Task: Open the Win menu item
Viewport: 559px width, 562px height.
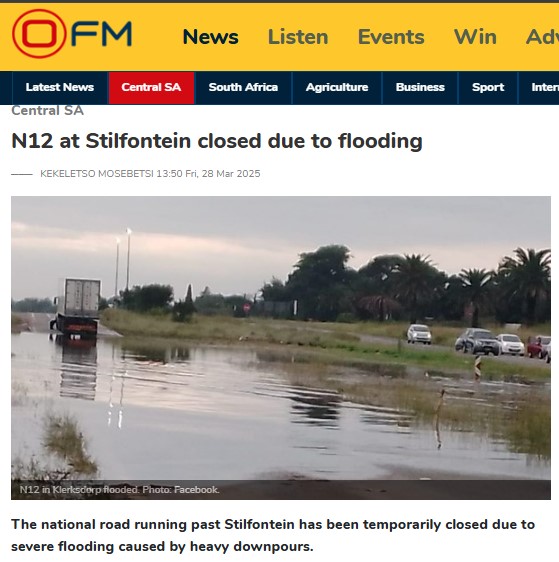Action: 475,37
